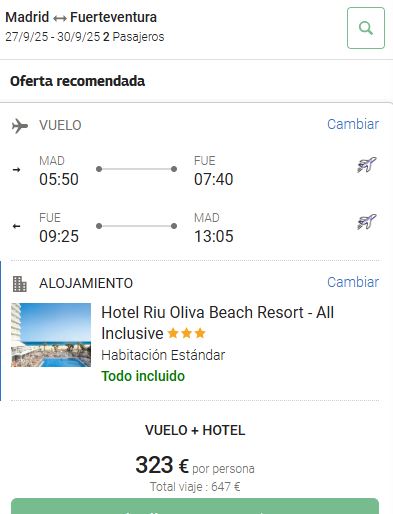
Task: Click the travel dates 27/9/25 - 30/9/25
Action: tap(53, 37)
